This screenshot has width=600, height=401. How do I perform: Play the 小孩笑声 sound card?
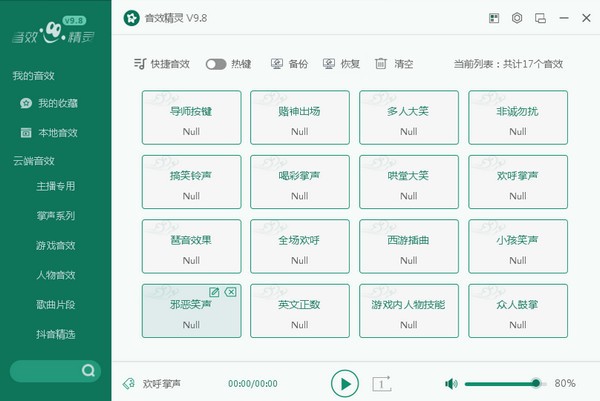[x=518, y=246]
